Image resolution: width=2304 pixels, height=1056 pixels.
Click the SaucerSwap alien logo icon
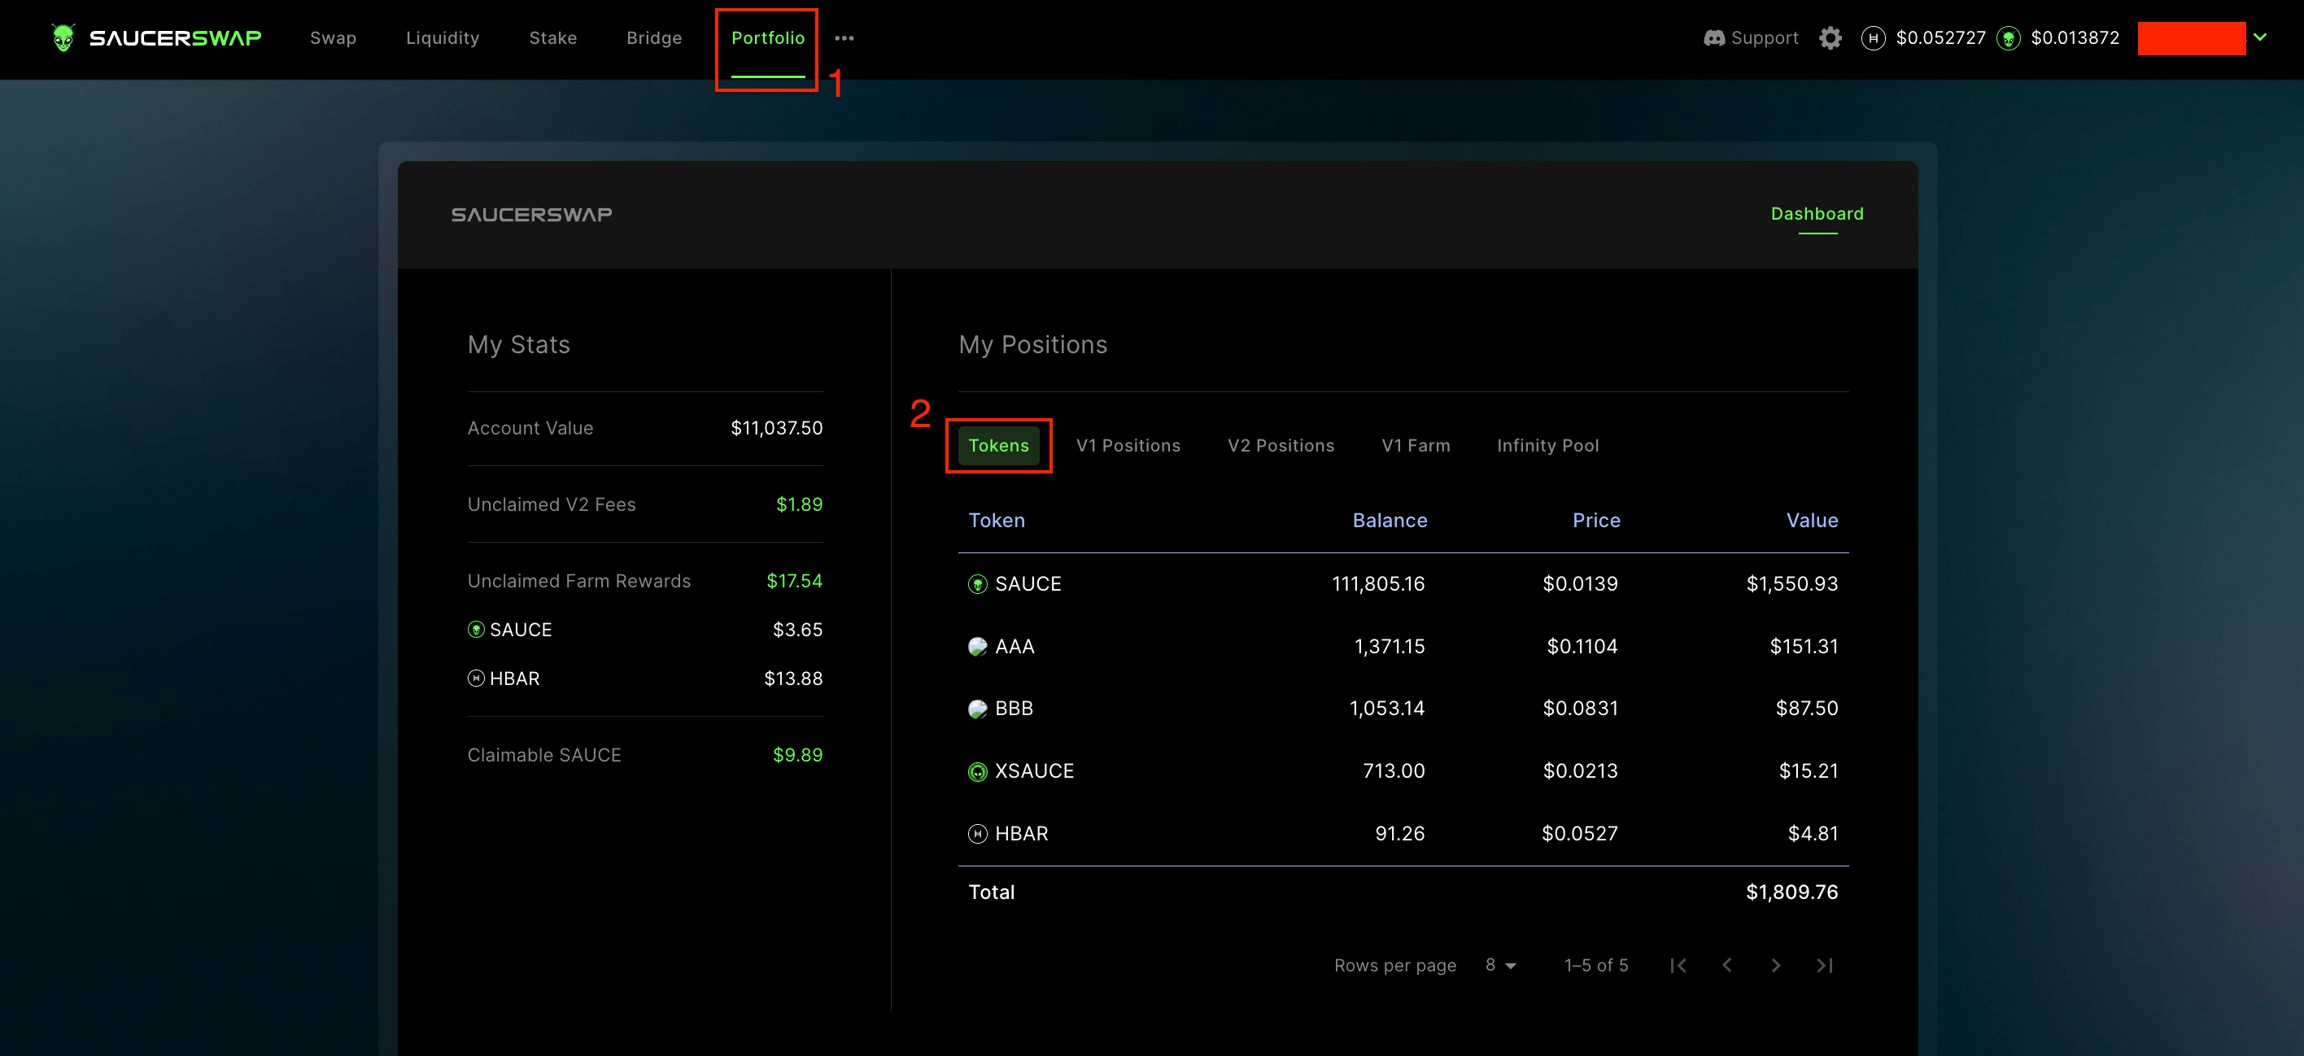[63, 38]
